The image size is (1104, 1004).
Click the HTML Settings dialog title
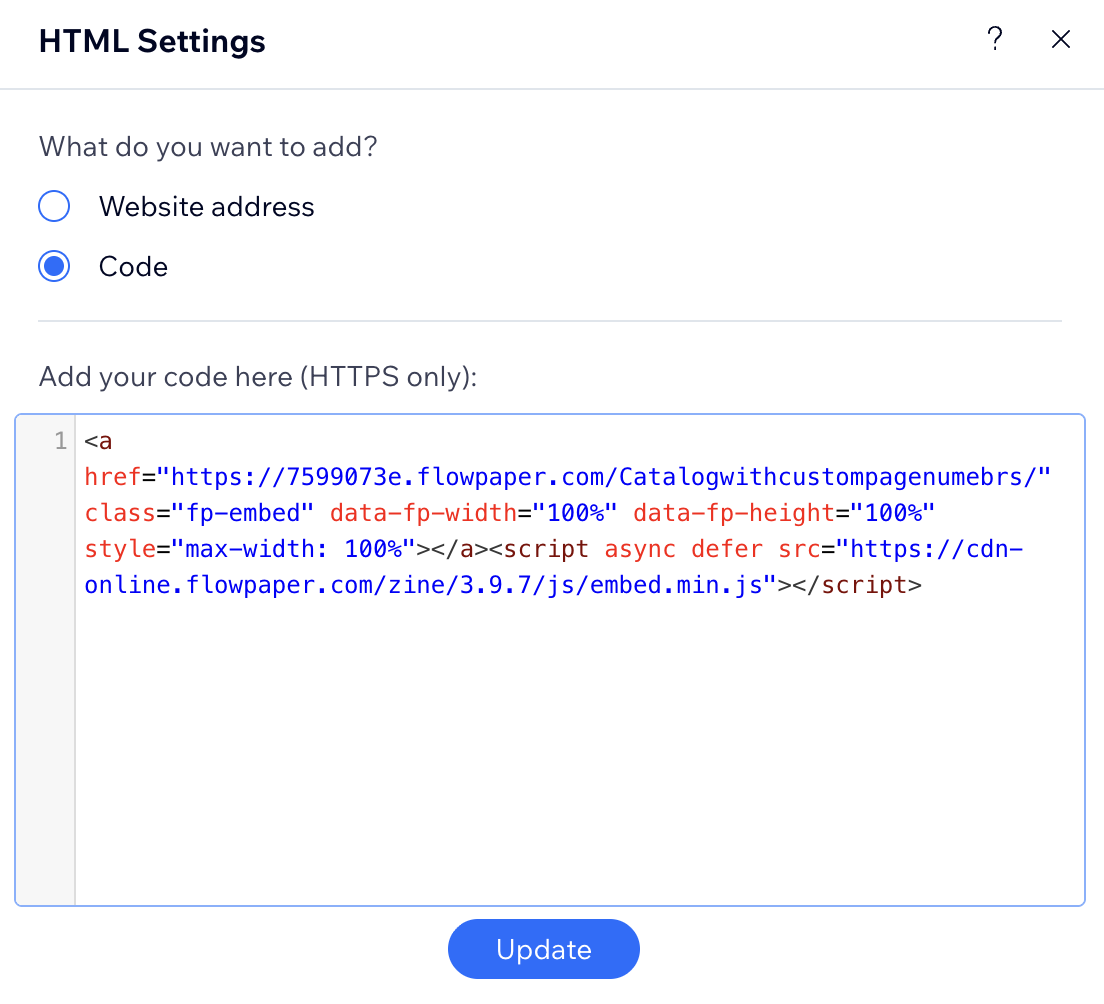pyautogui.click(x=152, y=41)
